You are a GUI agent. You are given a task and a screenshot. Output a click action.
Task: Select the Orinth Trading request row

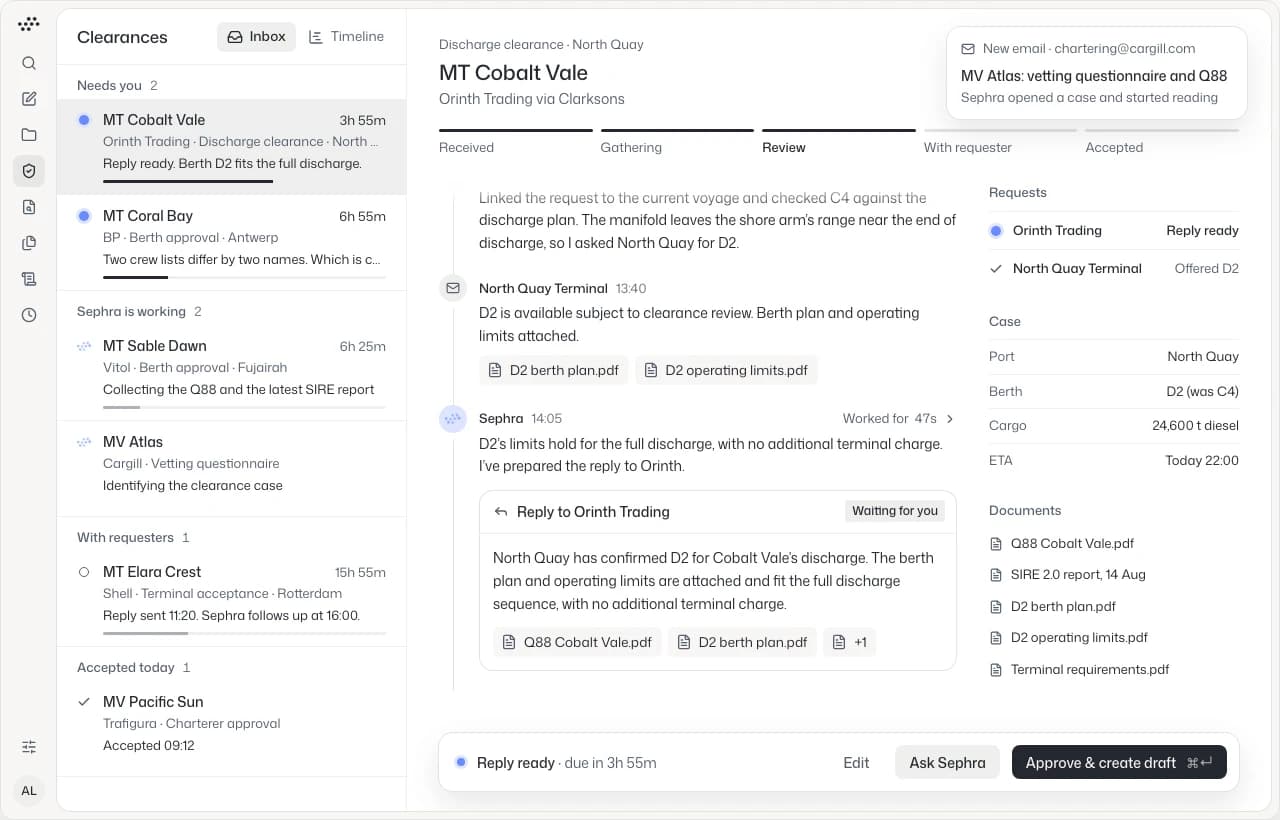(x=1114, y=231)
